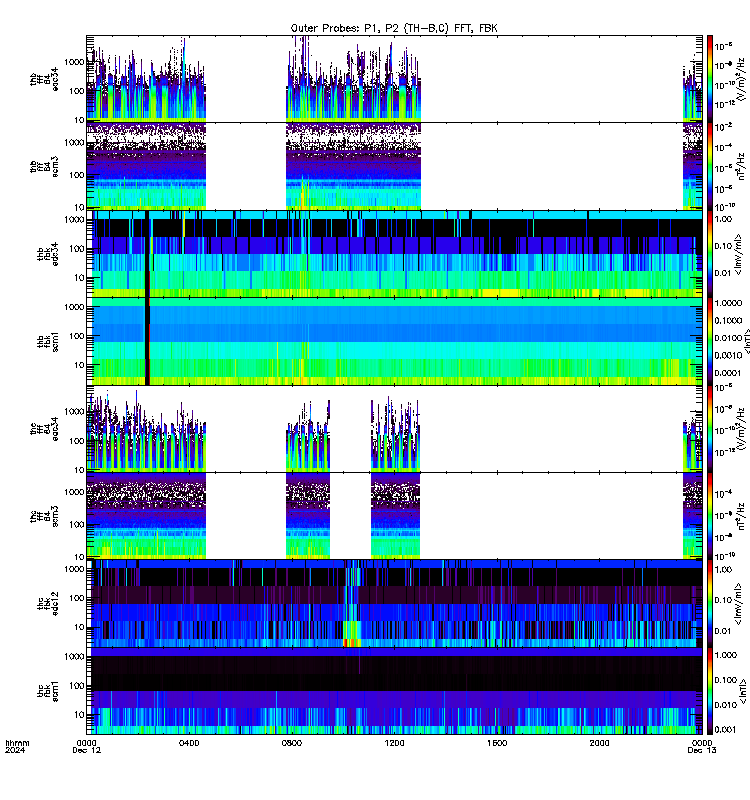Click the '0800' time axis label
Image resolution: width=750 pixels, height=800 pixels.
[x=292, y=743]
